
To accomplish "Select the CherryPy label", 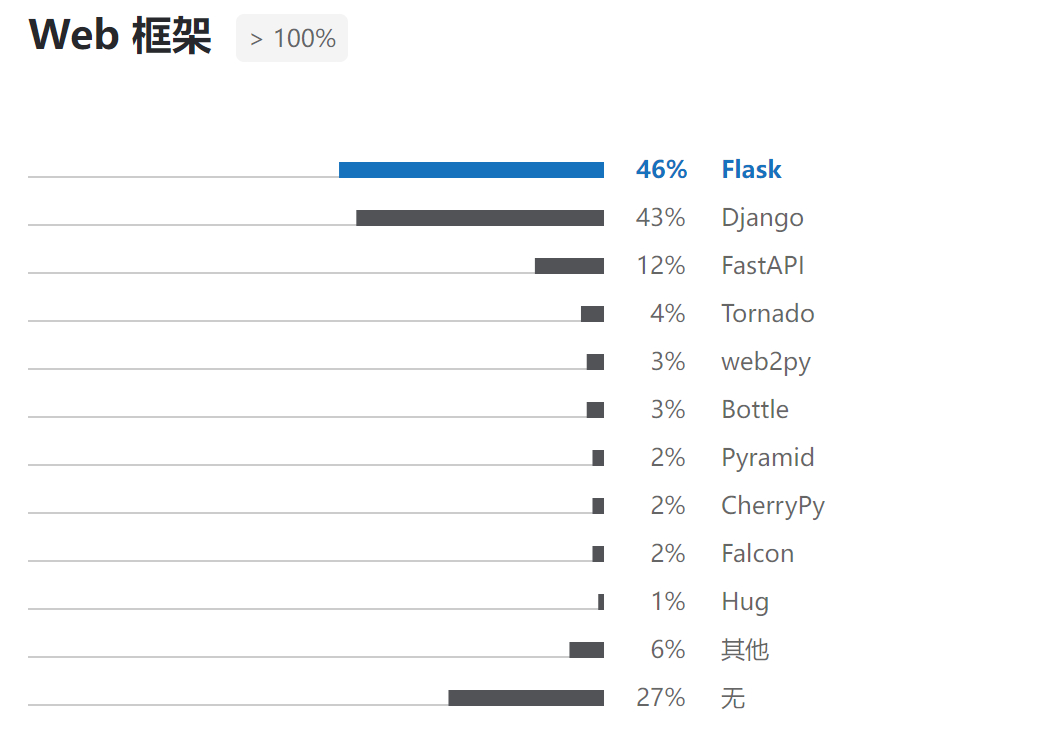I will (773, 506).
